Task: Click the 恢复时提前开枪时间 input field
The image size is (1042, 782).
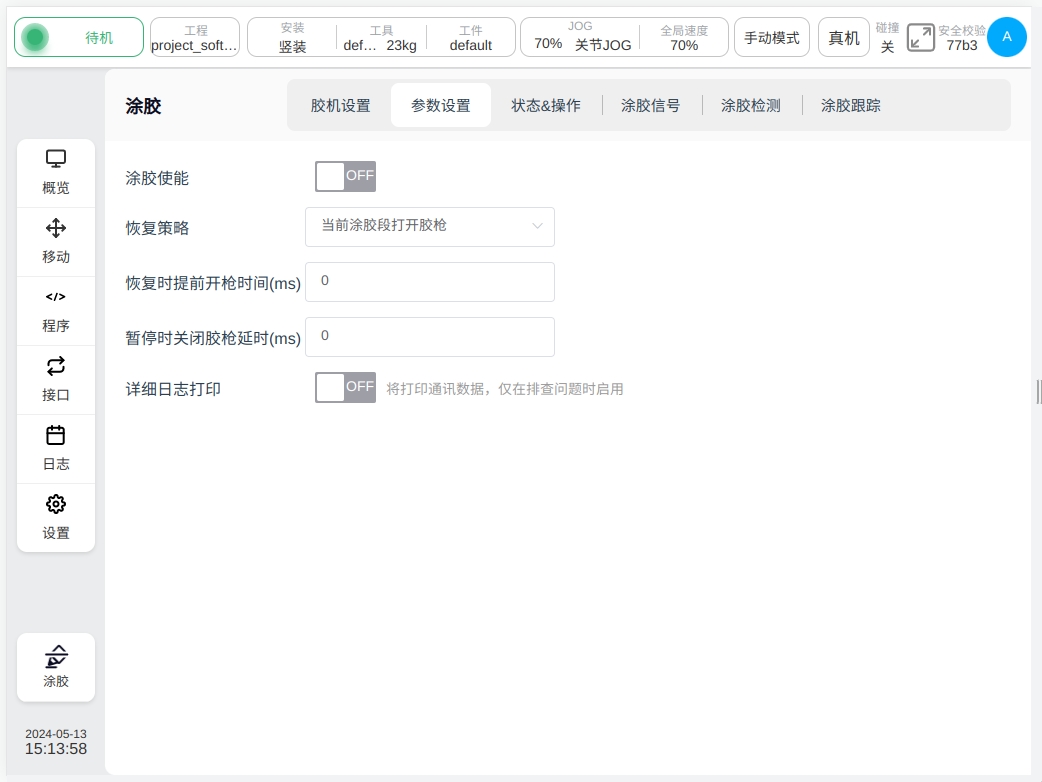Action: tap(430, 282)
